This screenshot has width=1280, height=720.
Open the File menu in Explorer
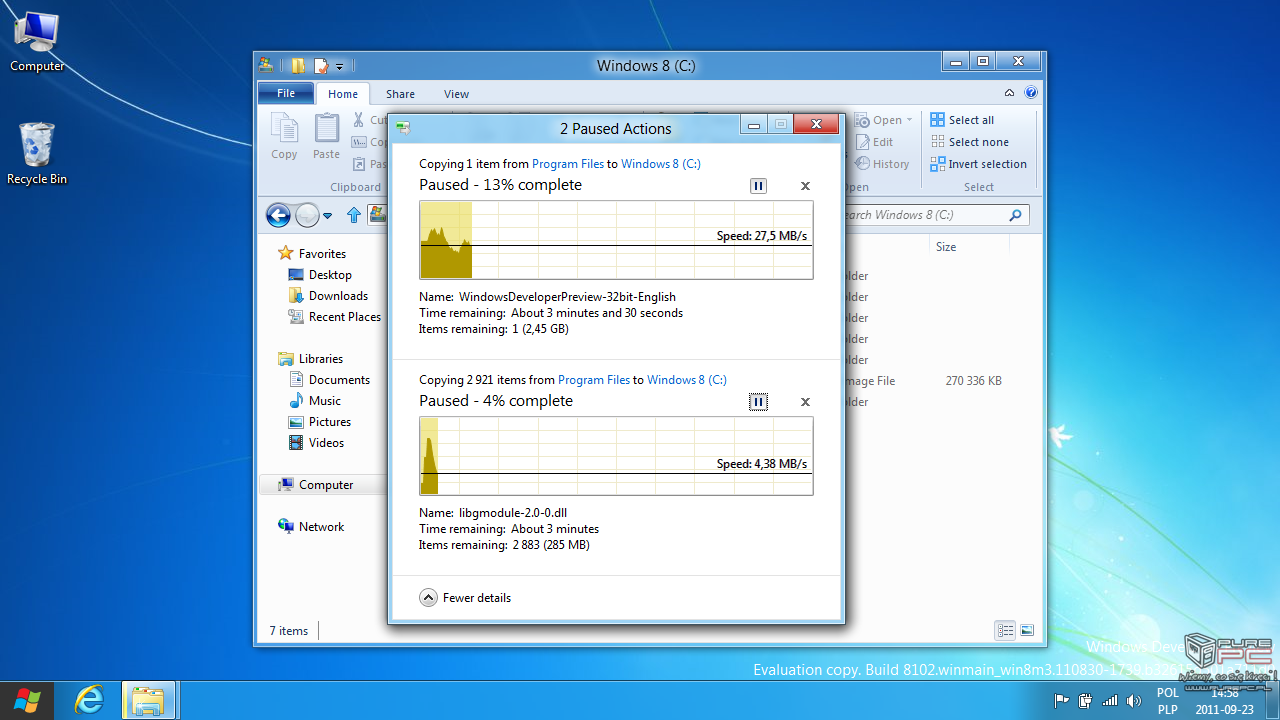click(286, 94)
